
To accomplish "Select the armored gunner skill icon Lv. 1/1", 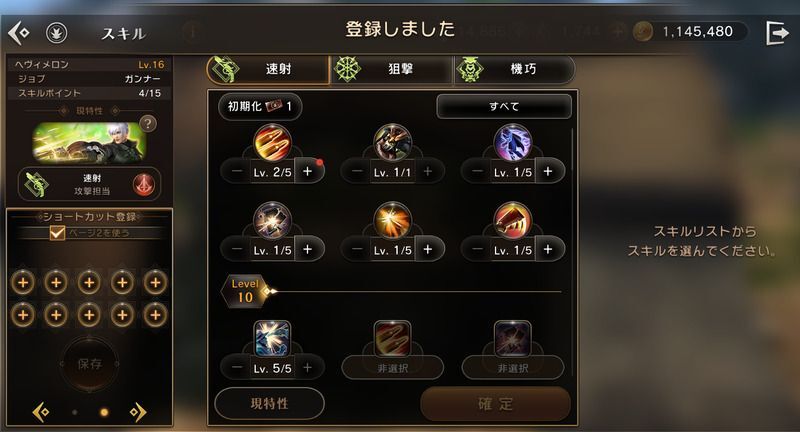I will coord(392,142).
